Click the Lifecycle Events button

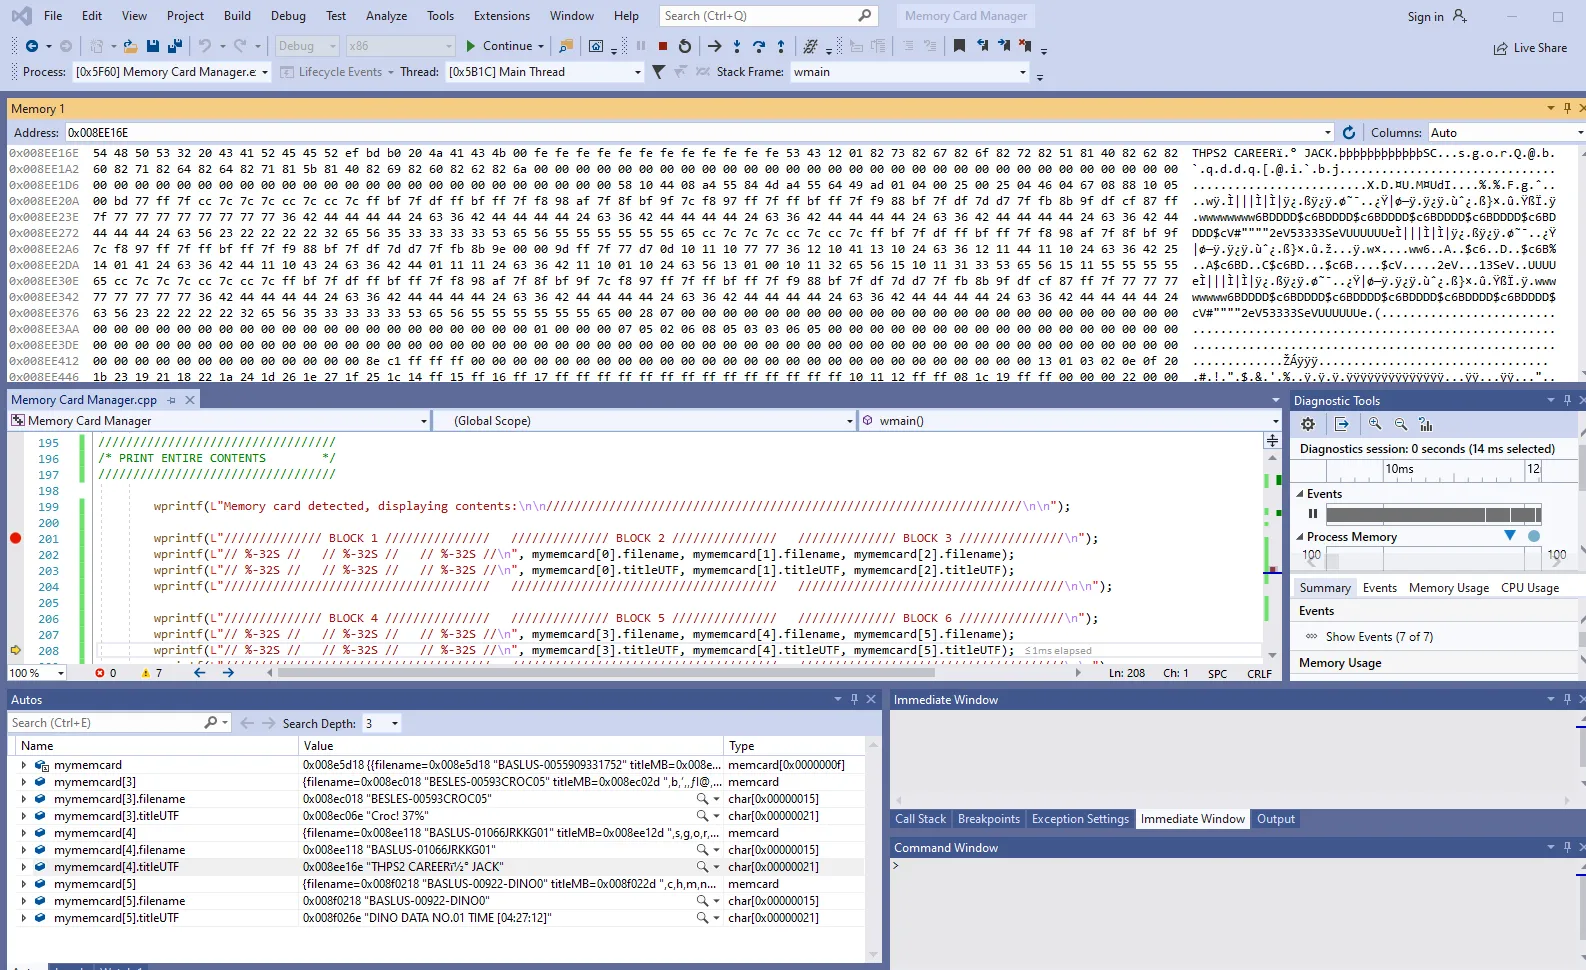tap(337, 72)
